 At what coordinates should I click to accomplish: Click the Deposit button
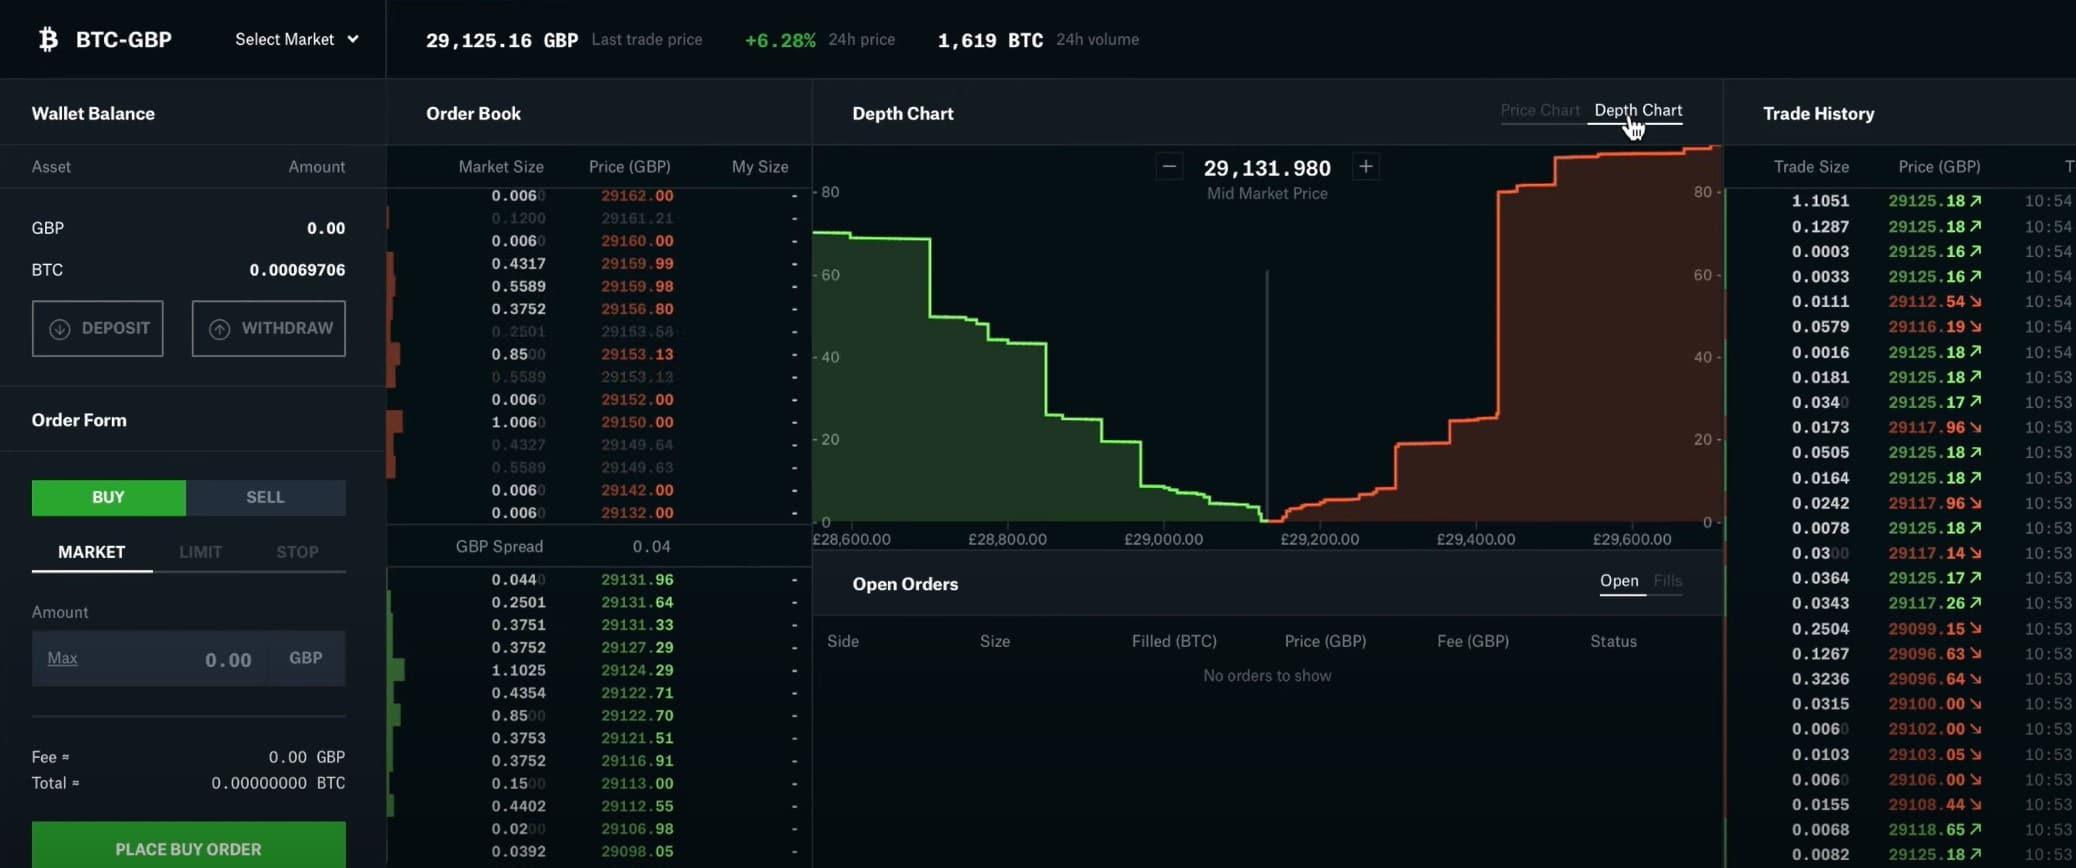coord(97,328)
